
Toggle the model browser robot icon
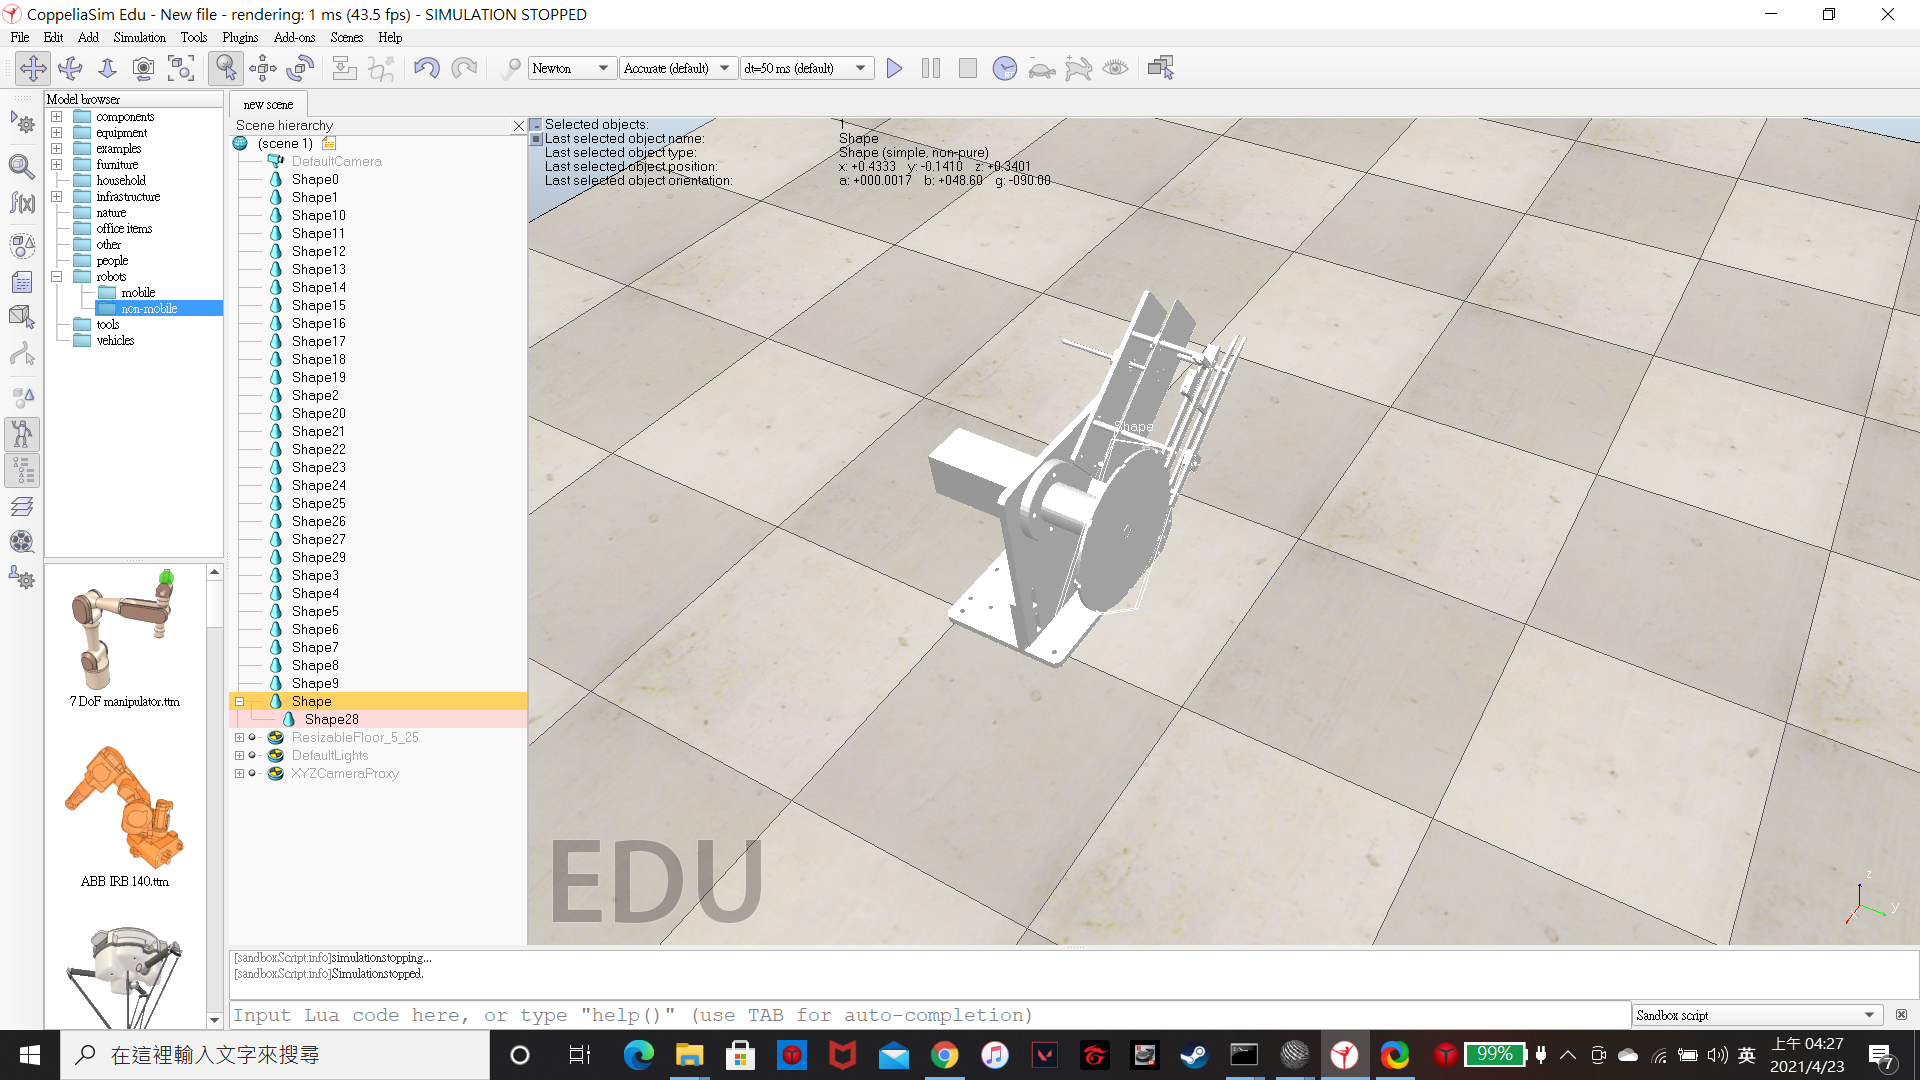point(22,434)
